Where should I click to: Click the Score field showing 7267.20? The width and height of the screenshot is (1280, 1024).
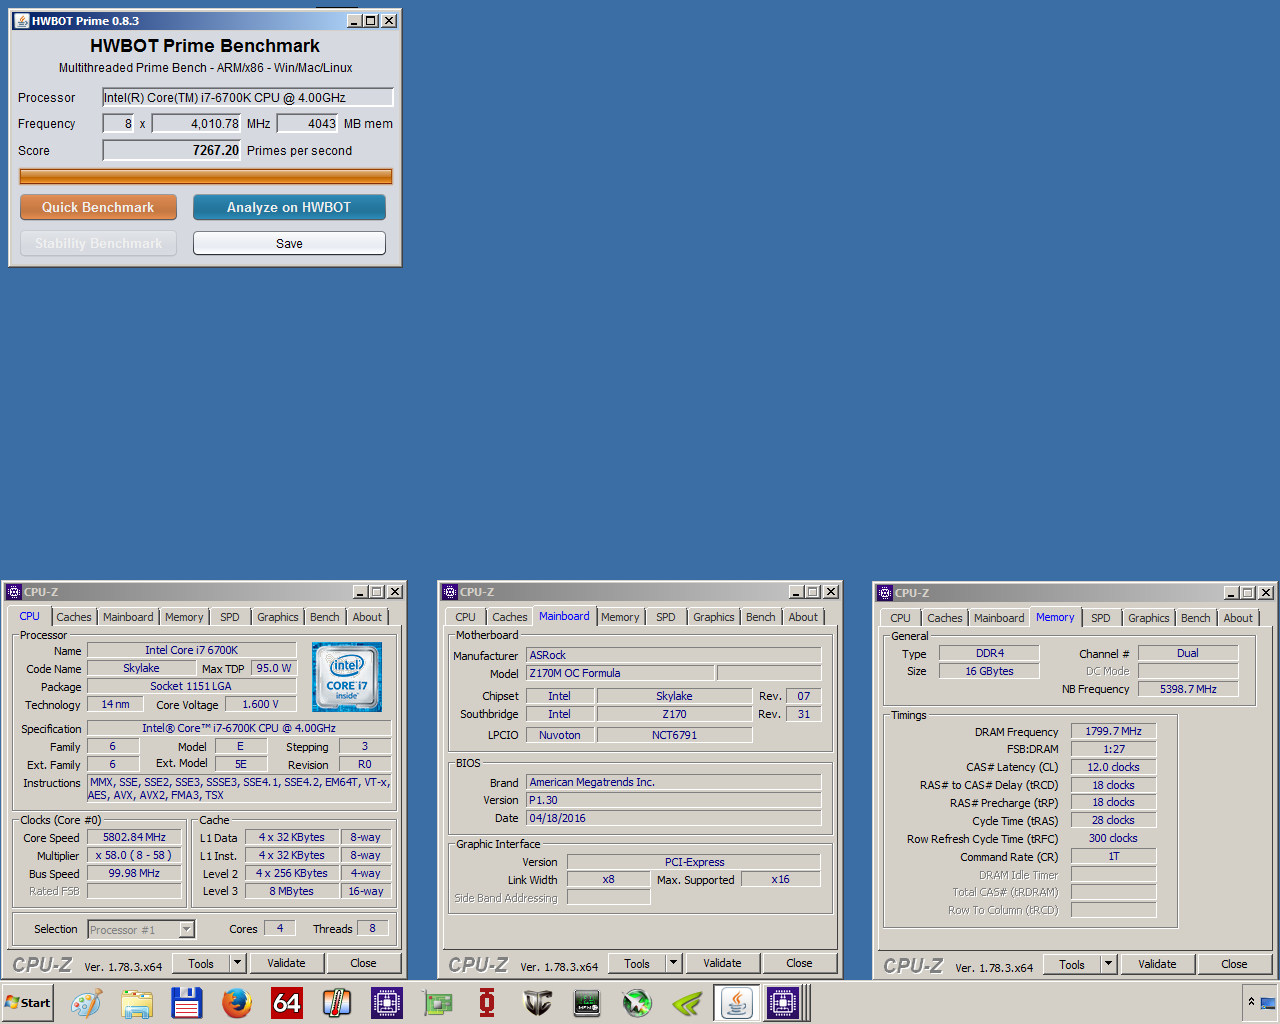172,151
